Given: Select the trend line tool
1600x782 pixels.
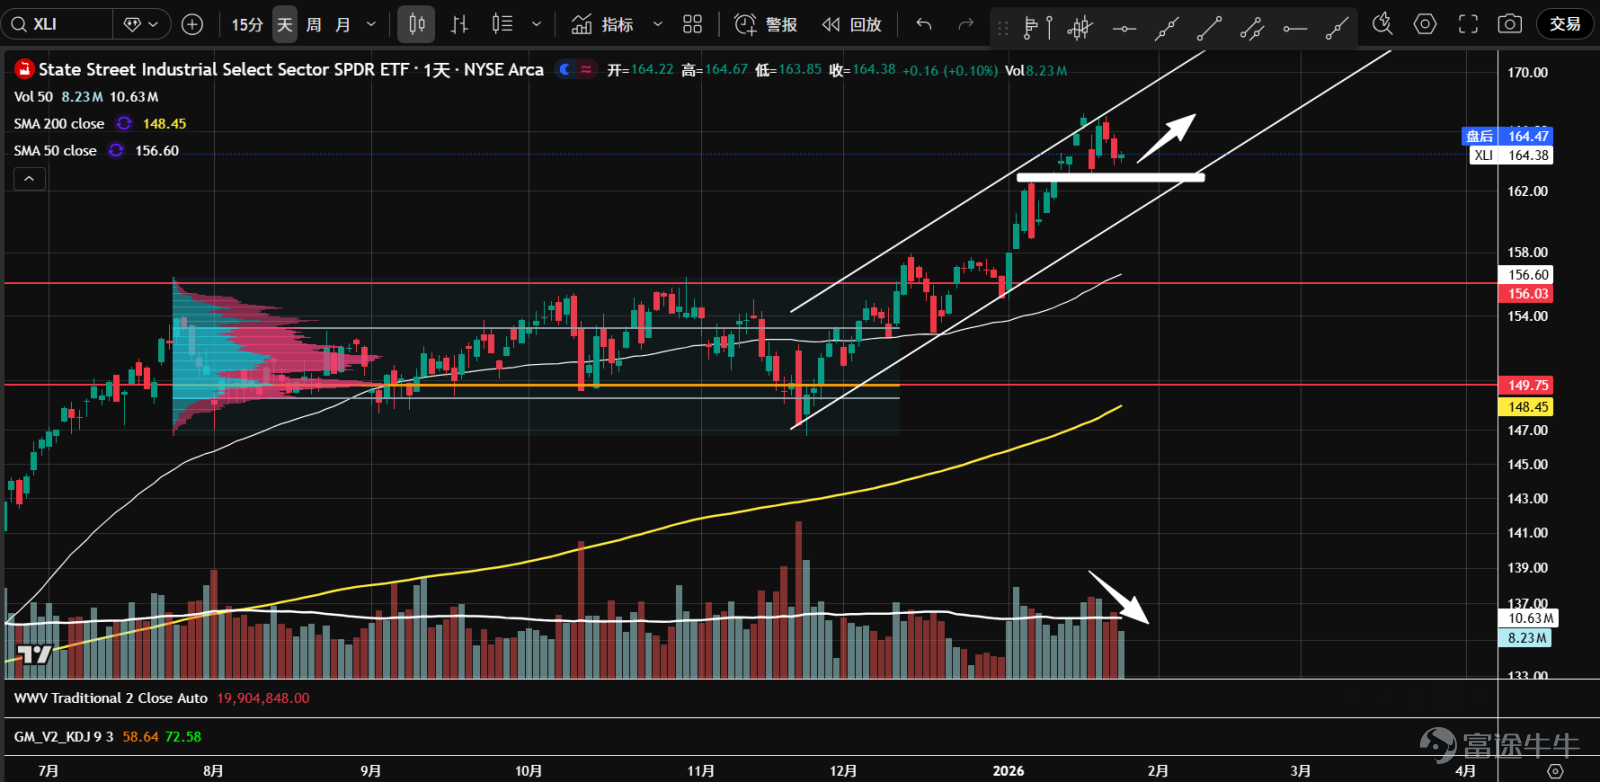Looking at the screenshot, I should [x=1209, y=28].
